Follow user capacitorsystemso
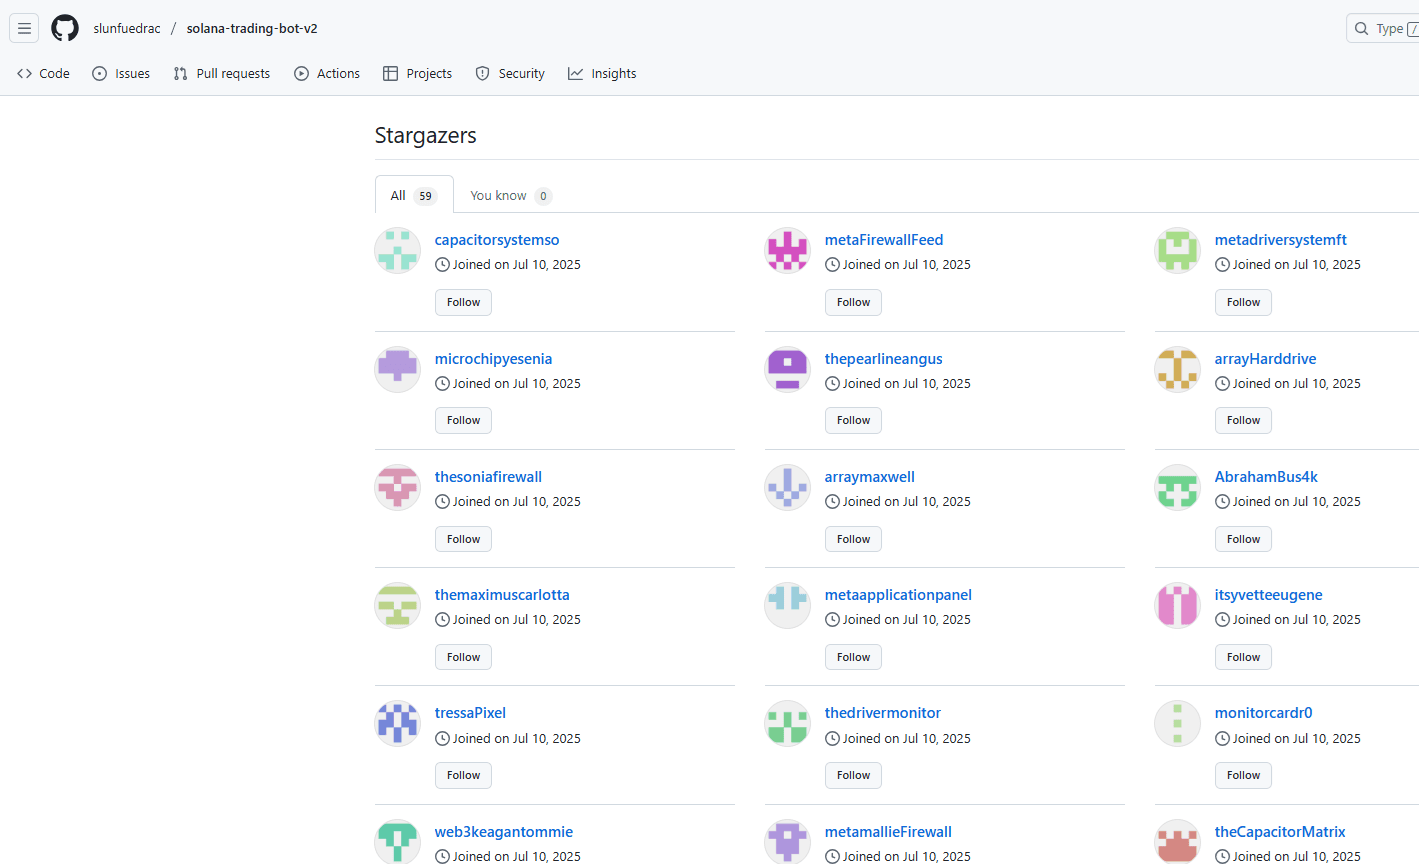Screen dimensions: 1419x864 coord(464,302)
